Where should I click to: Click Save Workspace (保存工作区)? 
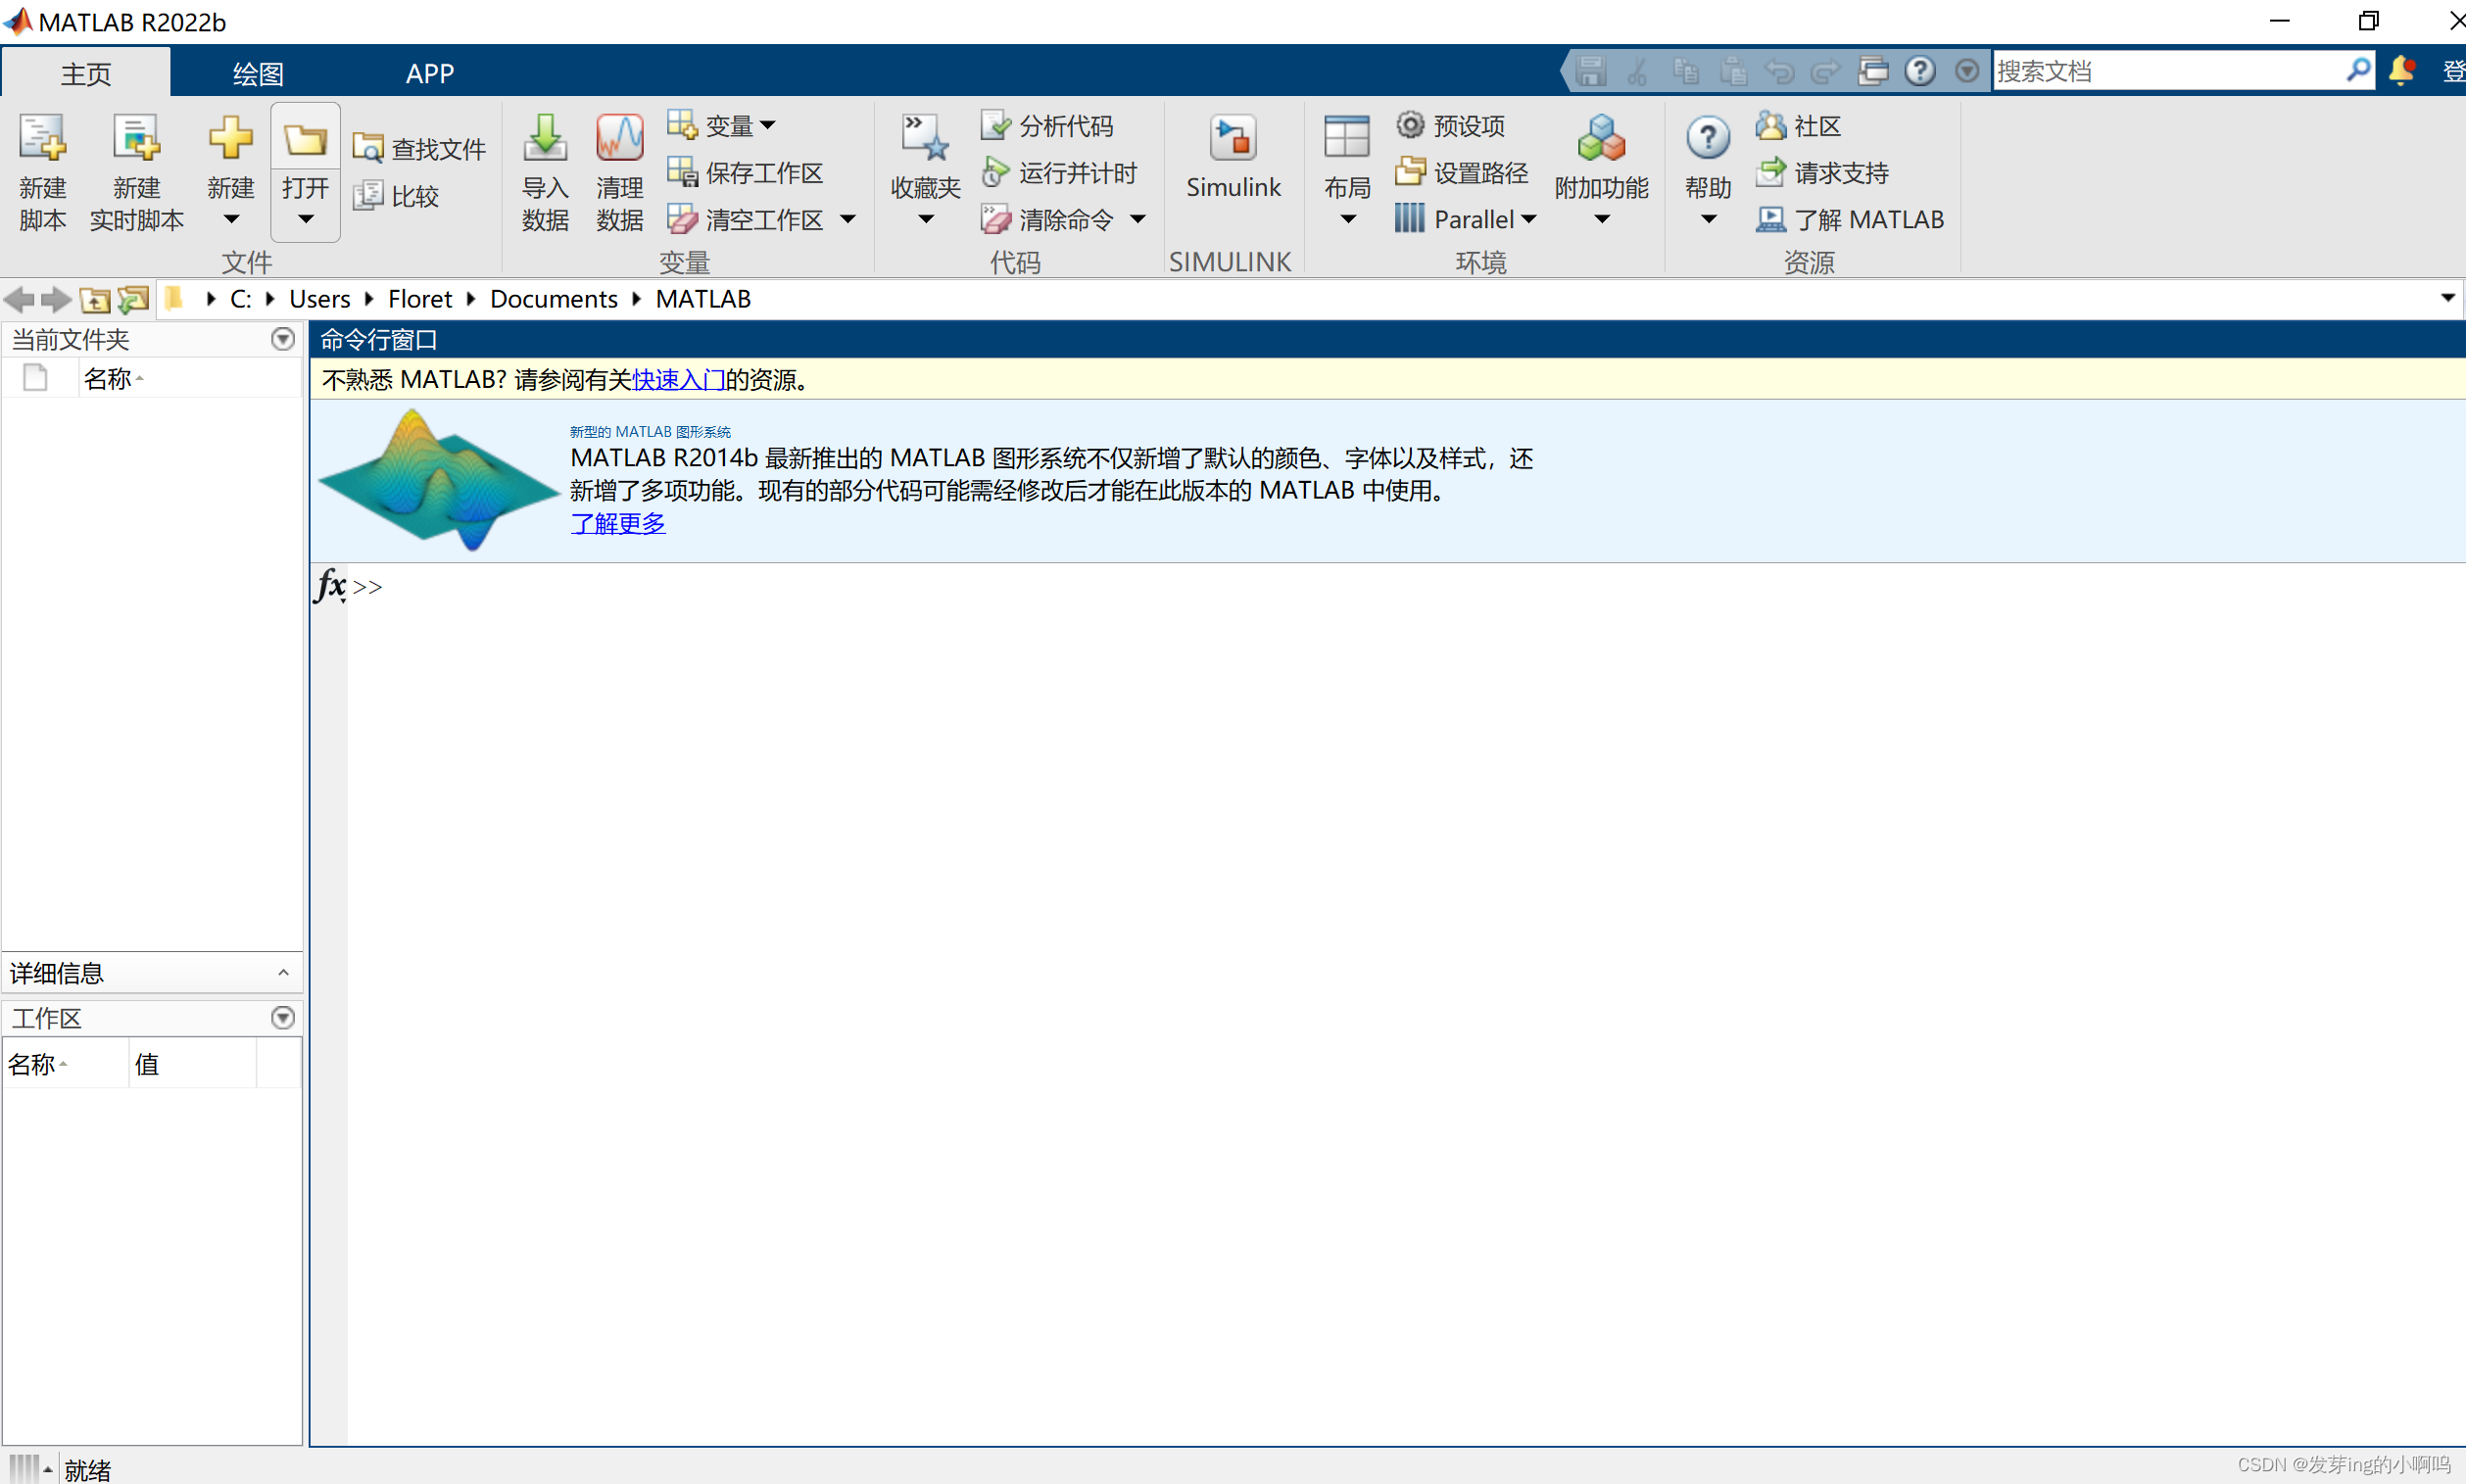745,173
